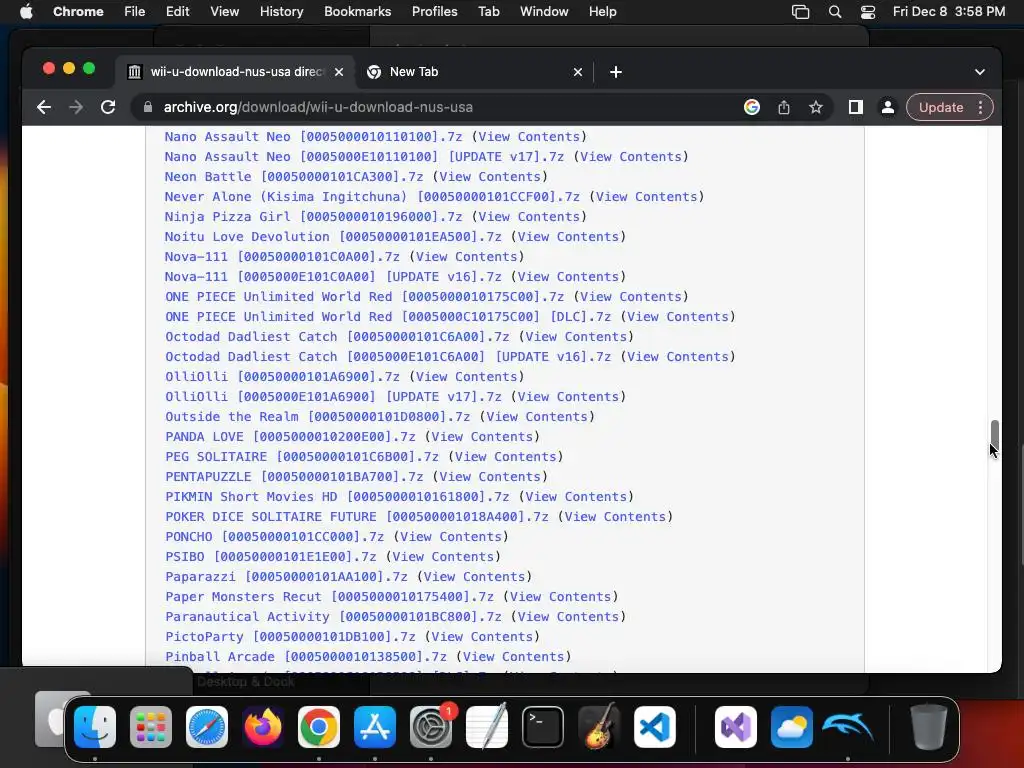
Task: Open Control Center in menu bar
Action: (867, 12)
